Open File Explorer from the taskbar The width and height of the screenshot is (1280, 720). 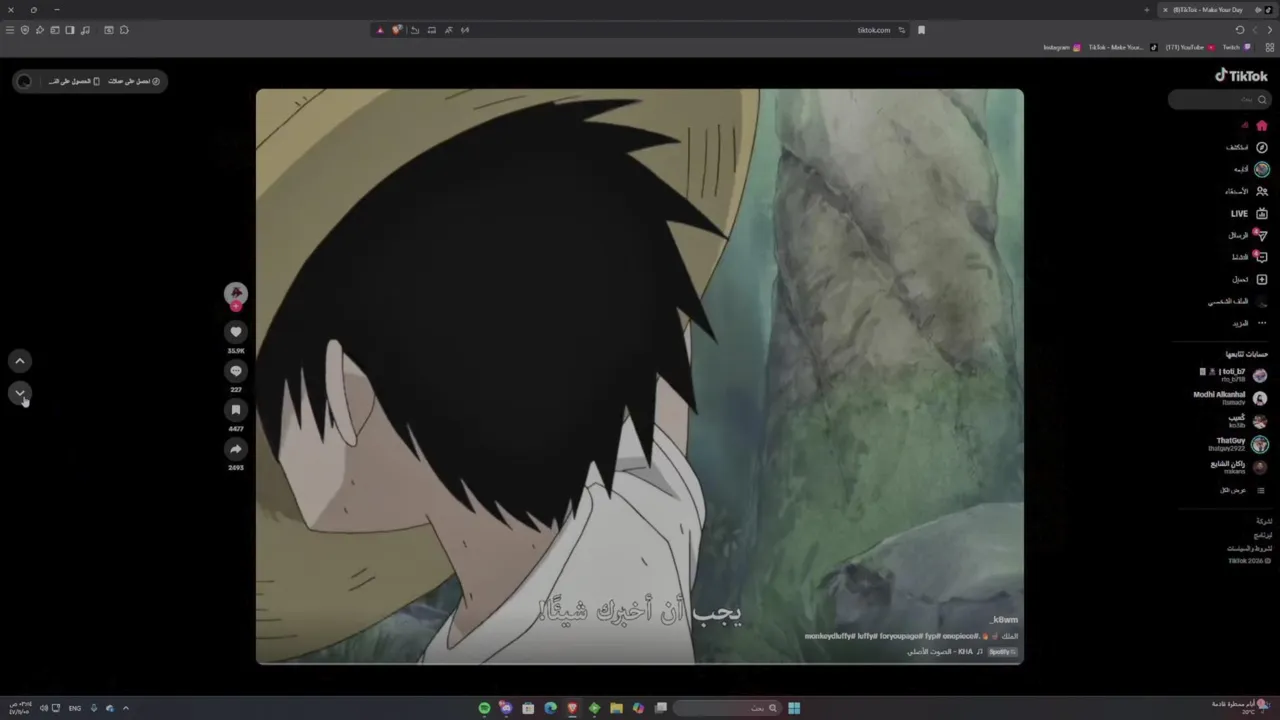(x=616, y=708)
